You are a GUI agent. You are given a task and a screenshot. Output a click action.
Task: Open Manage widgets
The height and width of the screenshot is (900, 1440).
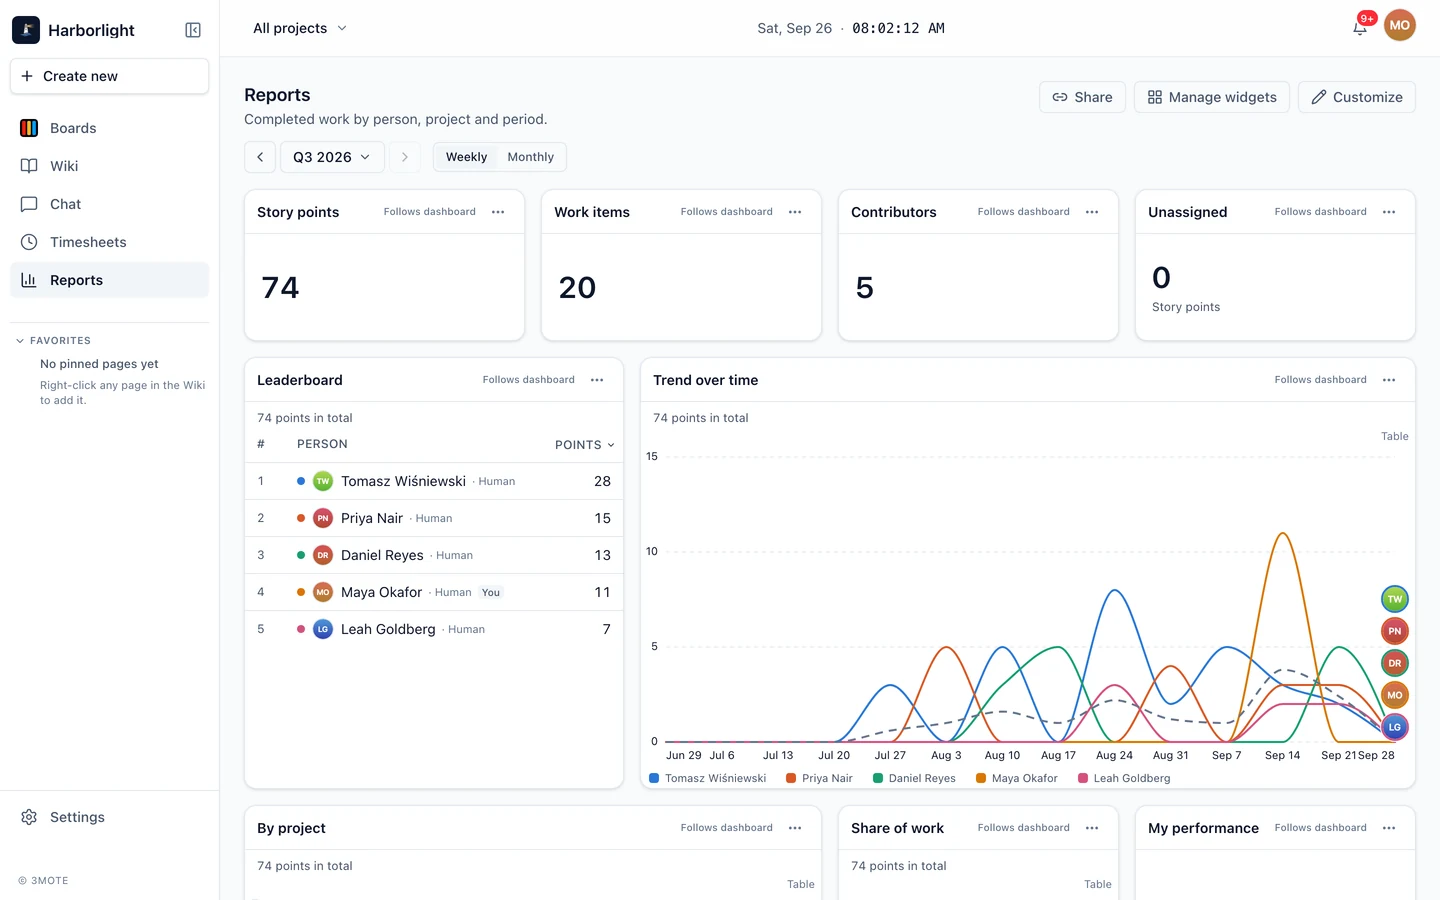[x=1212, y=97]
